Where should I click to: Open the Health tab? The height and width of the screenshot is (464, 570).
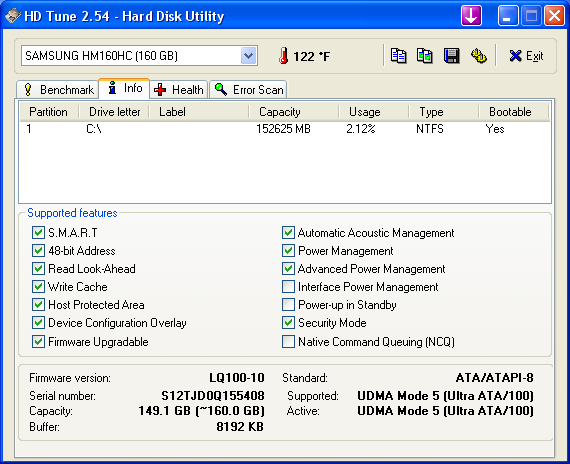point(178,89)
